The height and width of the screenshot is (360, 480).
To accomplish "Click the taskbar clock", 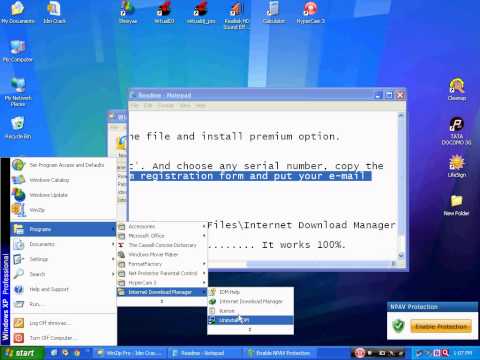I will point(463,353).
